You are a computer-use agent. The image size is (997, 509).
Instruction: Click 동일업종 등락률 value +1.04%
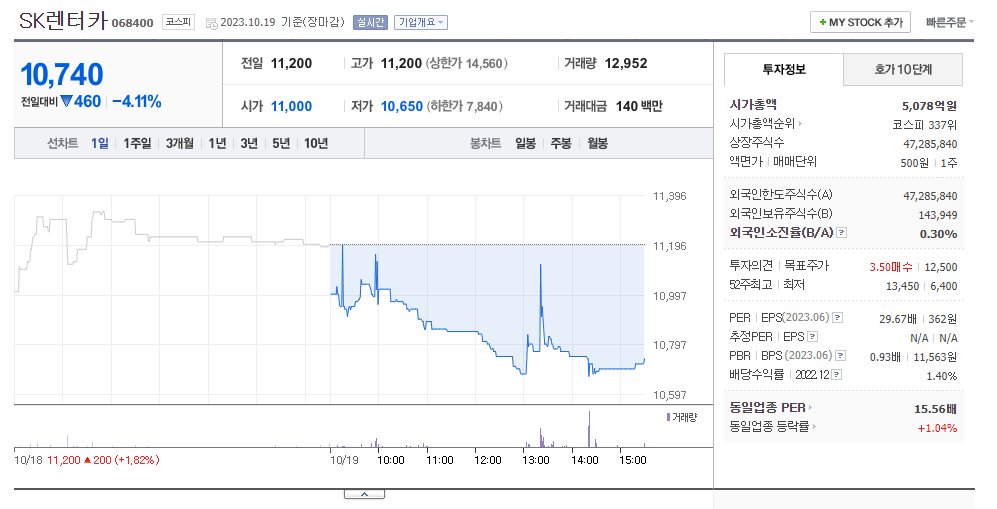click(x=937, y=428)
